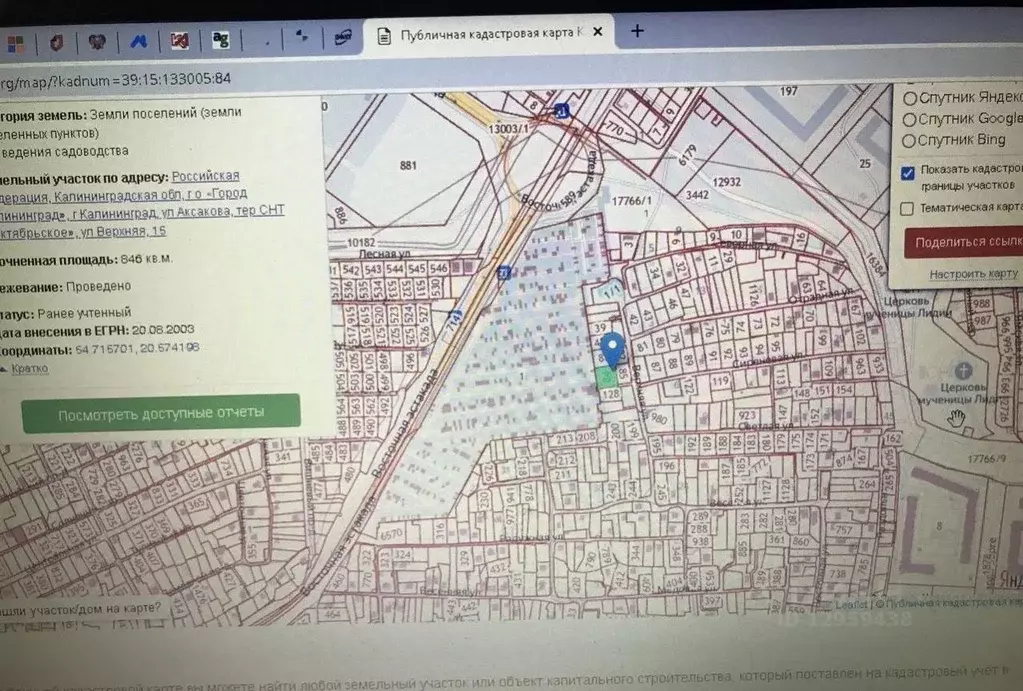Open the pinned tab with 'ag' icon

tap(220, 40)
